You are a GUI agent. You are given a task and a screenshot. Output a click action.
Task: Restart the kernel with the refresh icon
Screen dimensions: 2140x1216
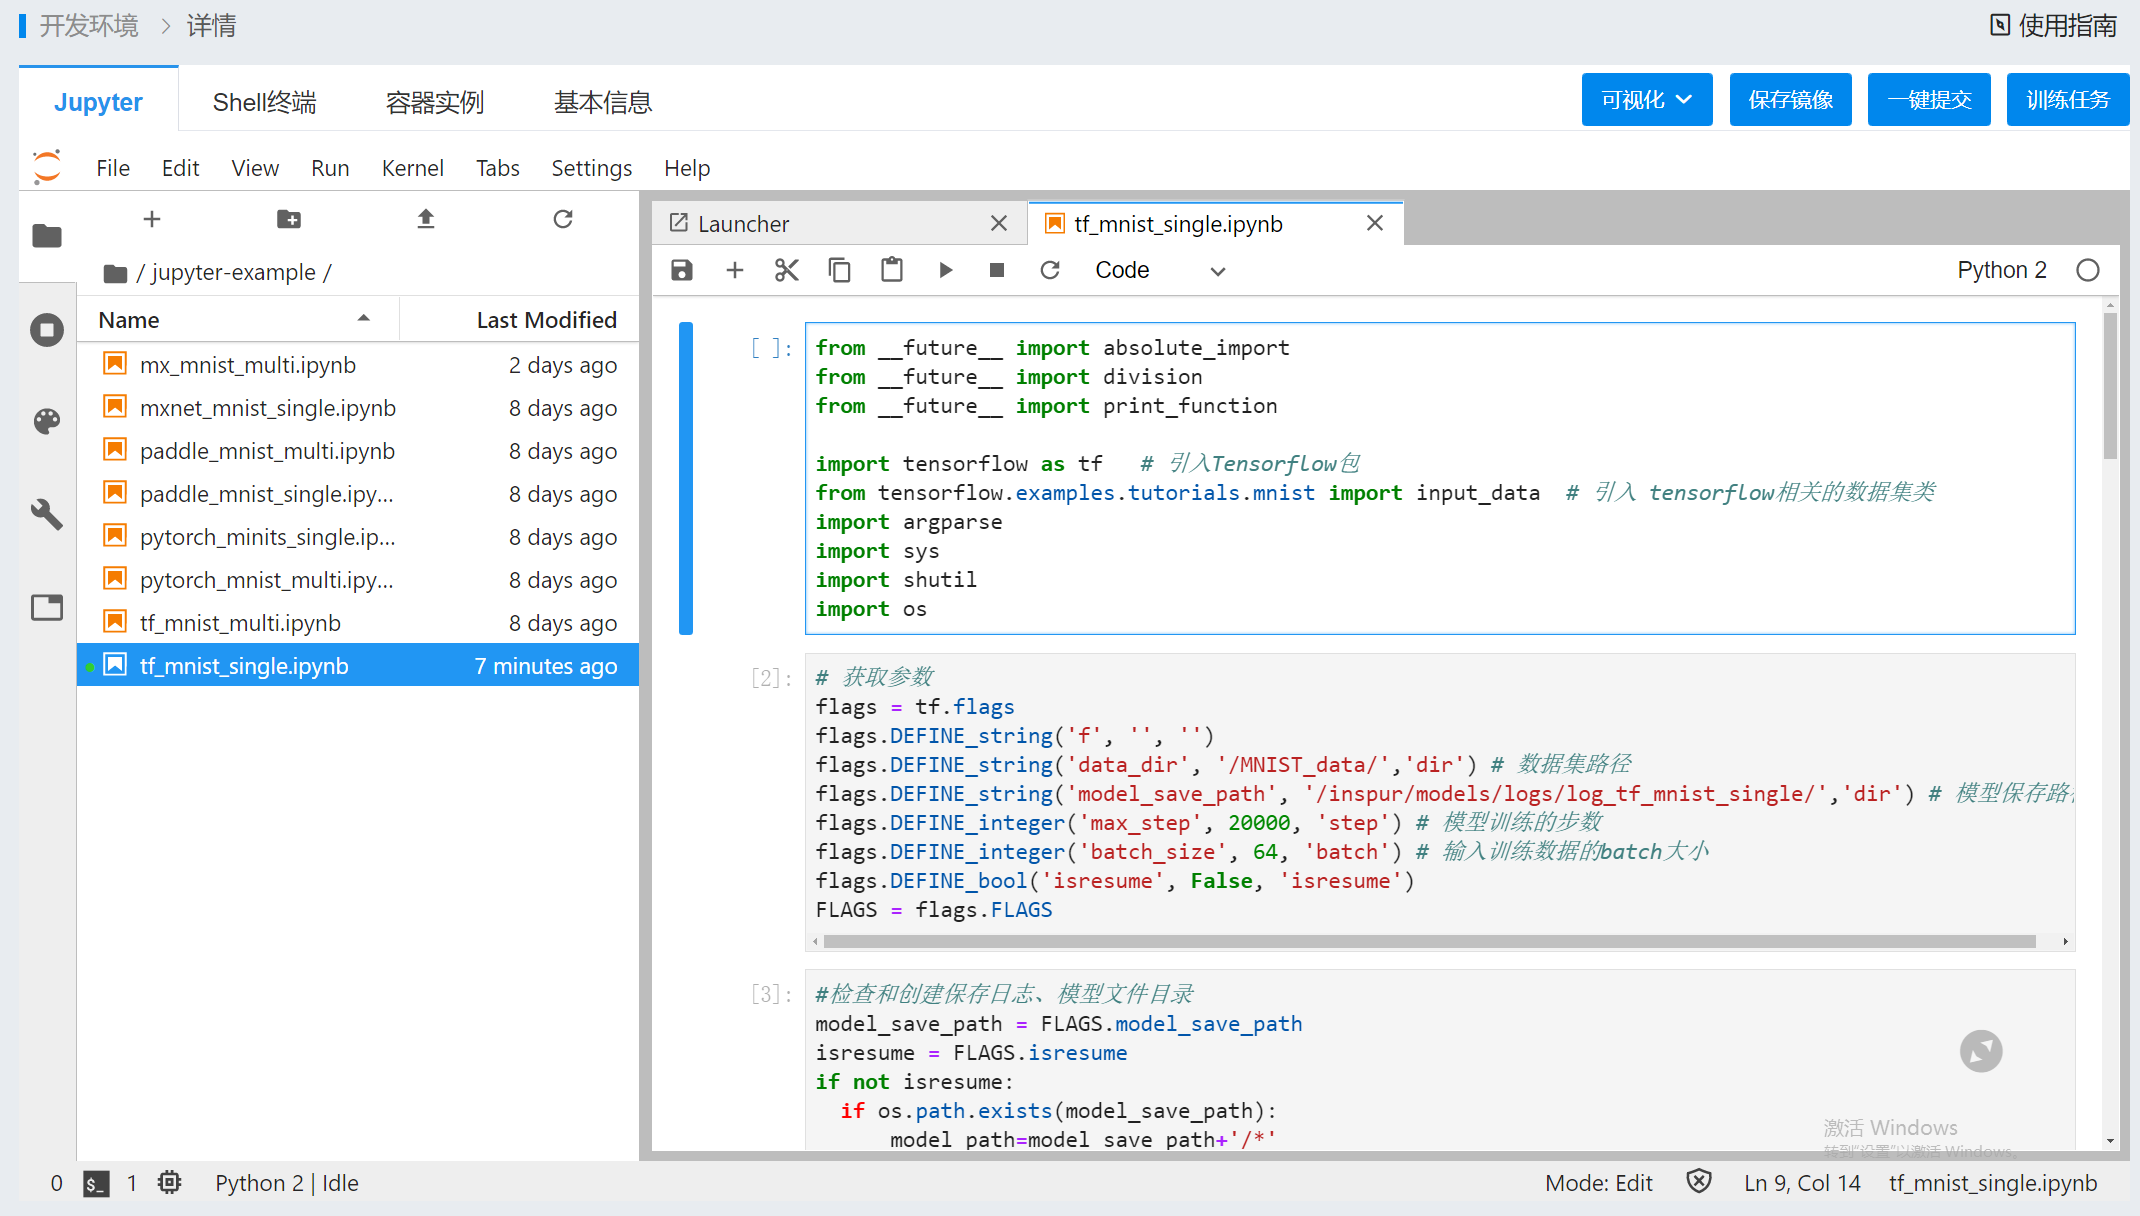1049,270
